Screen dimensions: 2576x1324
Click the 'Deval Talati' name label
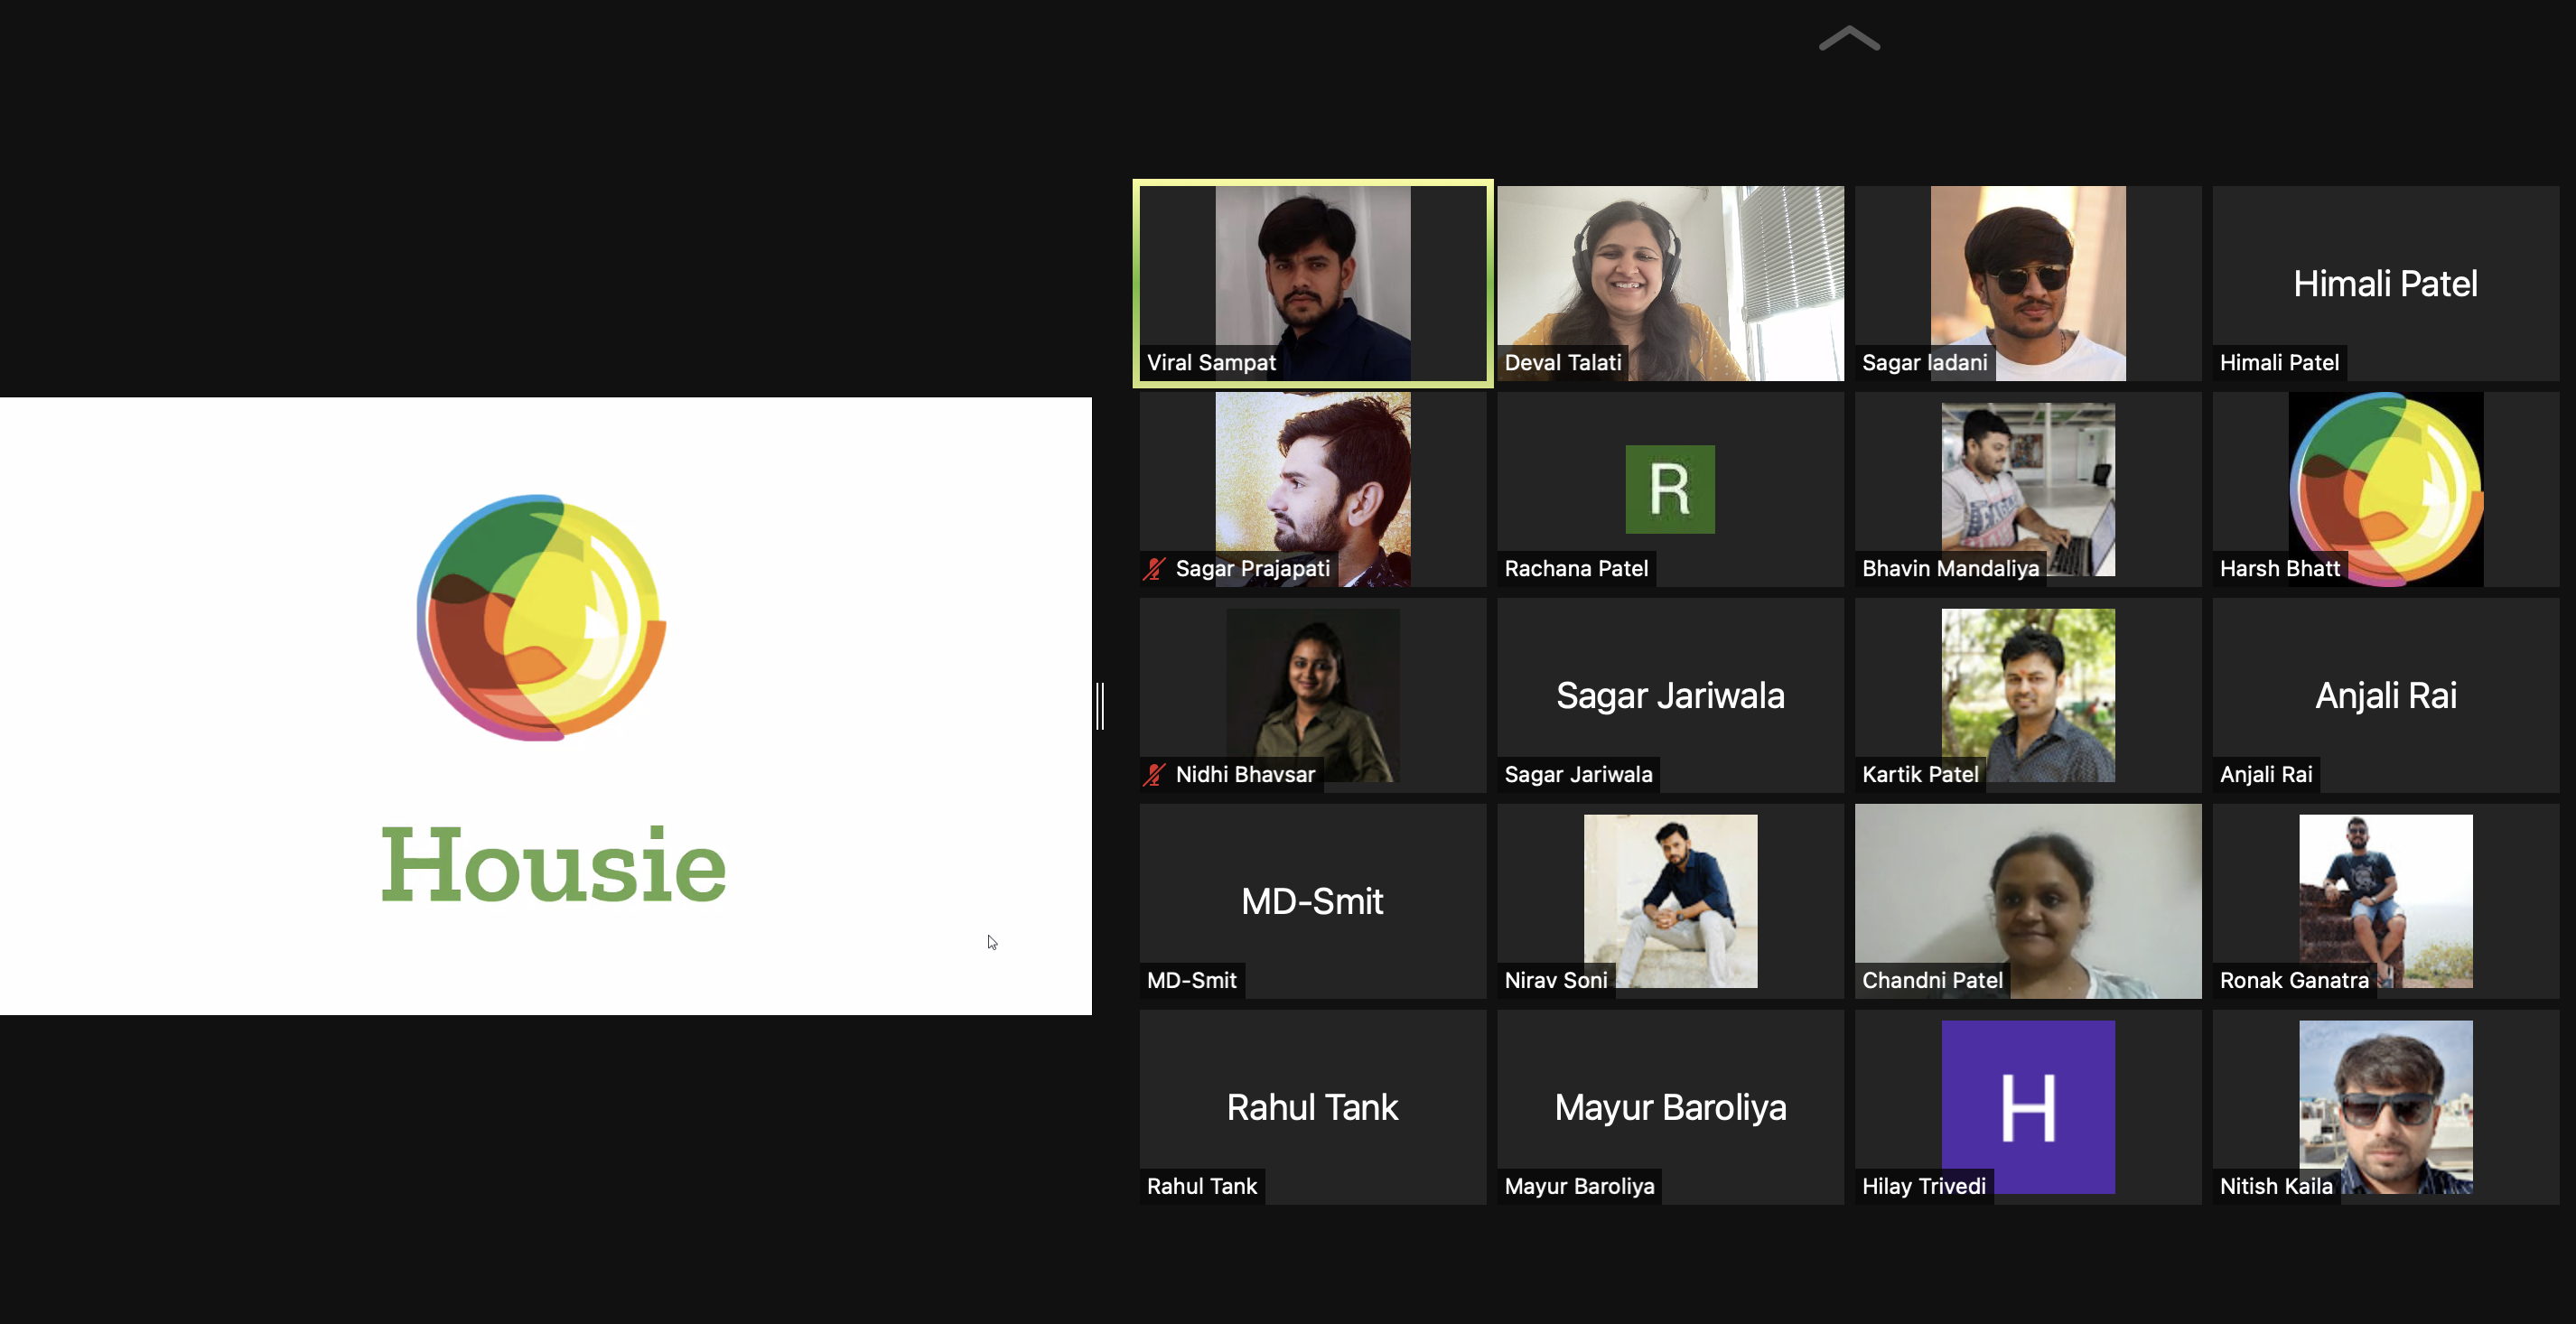pos(1563,363)
